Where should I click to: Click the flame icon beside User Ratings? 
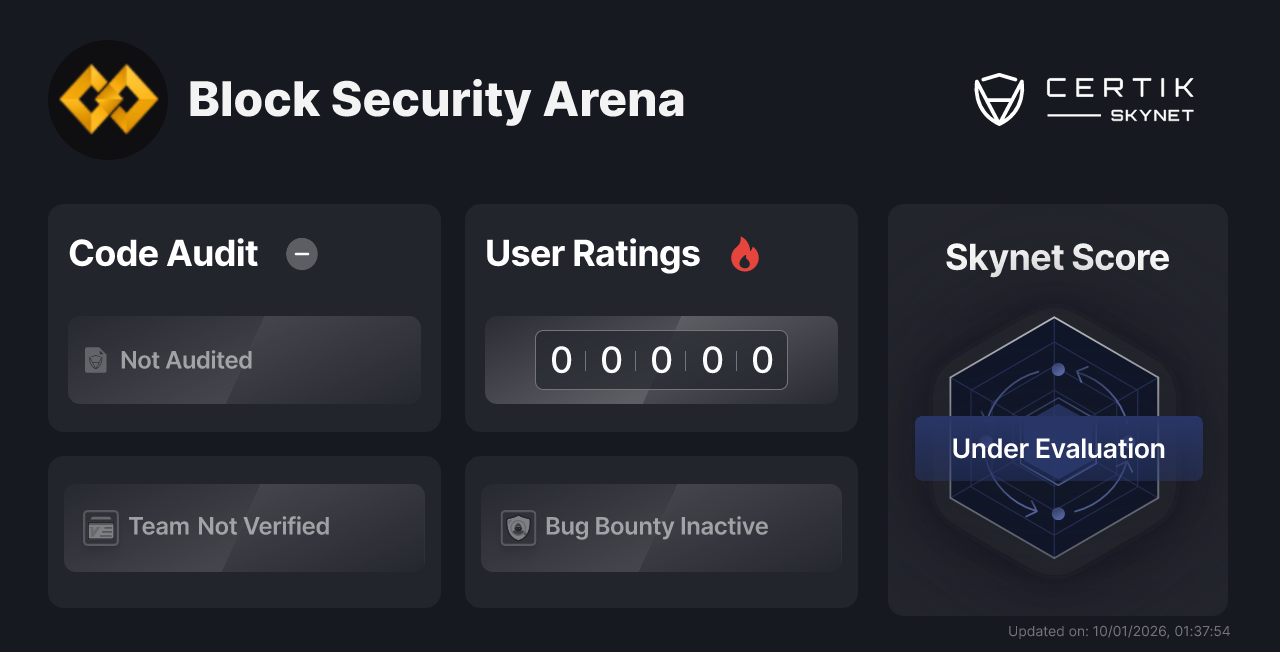[744, 255]
